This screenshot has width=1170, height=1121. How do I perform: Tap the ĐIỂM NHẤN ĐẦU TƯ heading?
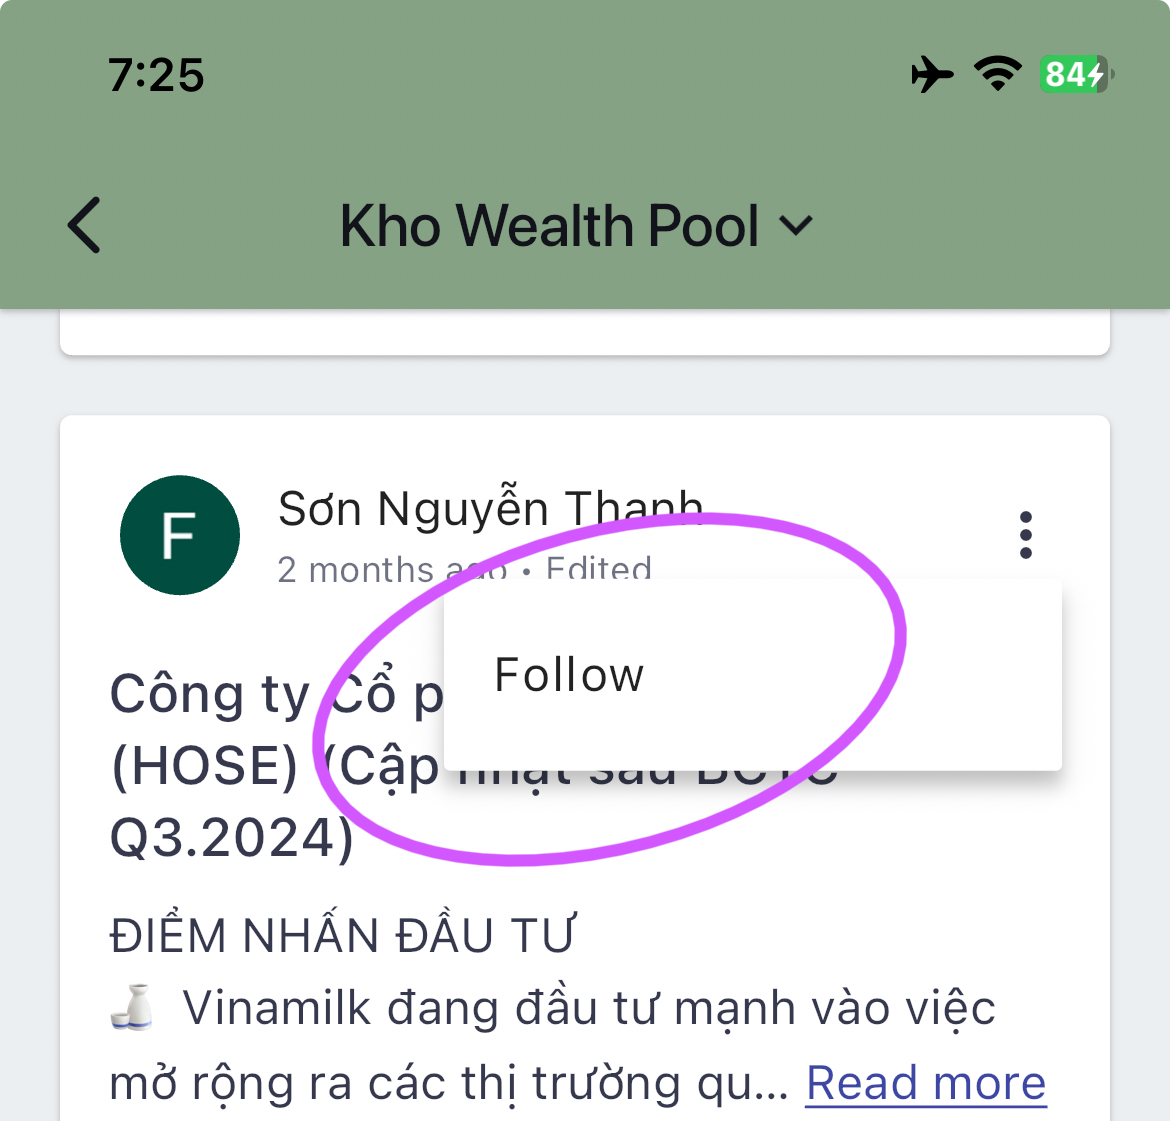[342, 934]
